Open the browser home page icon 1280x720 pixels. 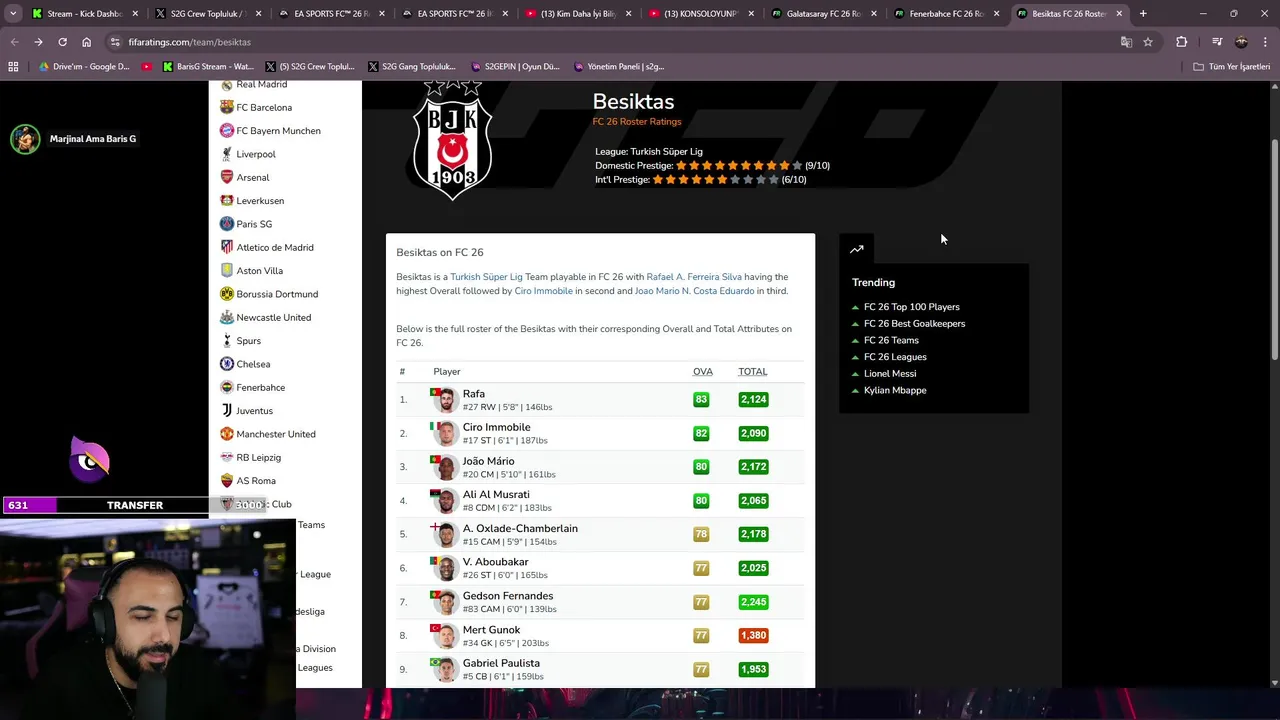[86, 42]
